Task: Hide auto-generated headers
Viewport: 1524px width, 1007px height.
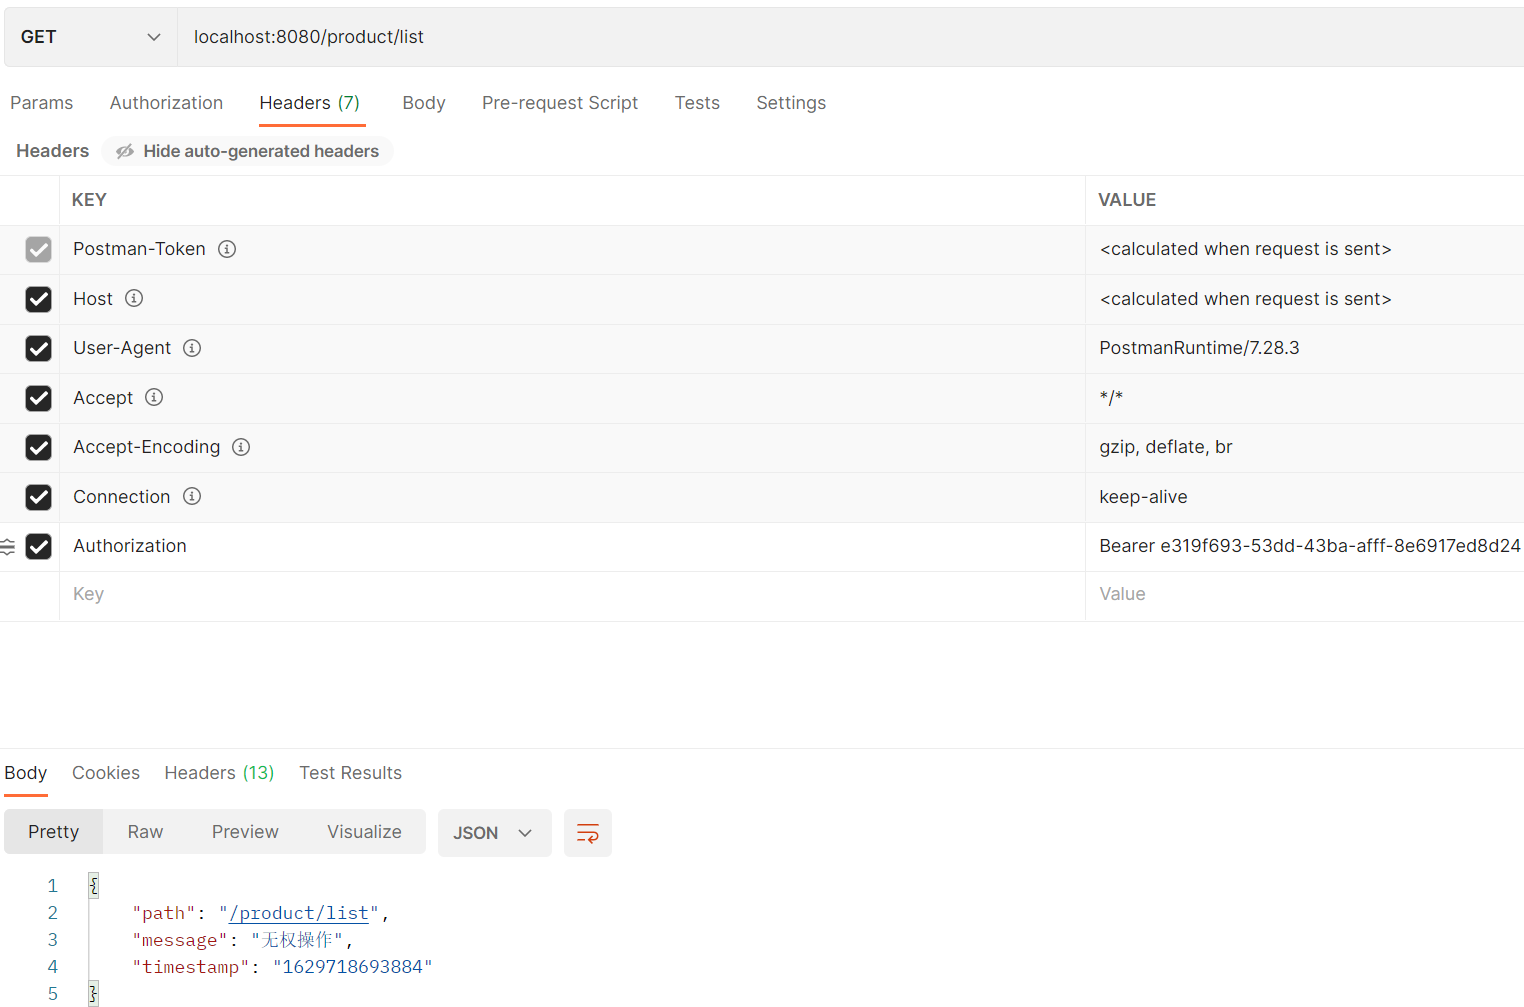Action: pyautogui.click(x=248, y=151)
